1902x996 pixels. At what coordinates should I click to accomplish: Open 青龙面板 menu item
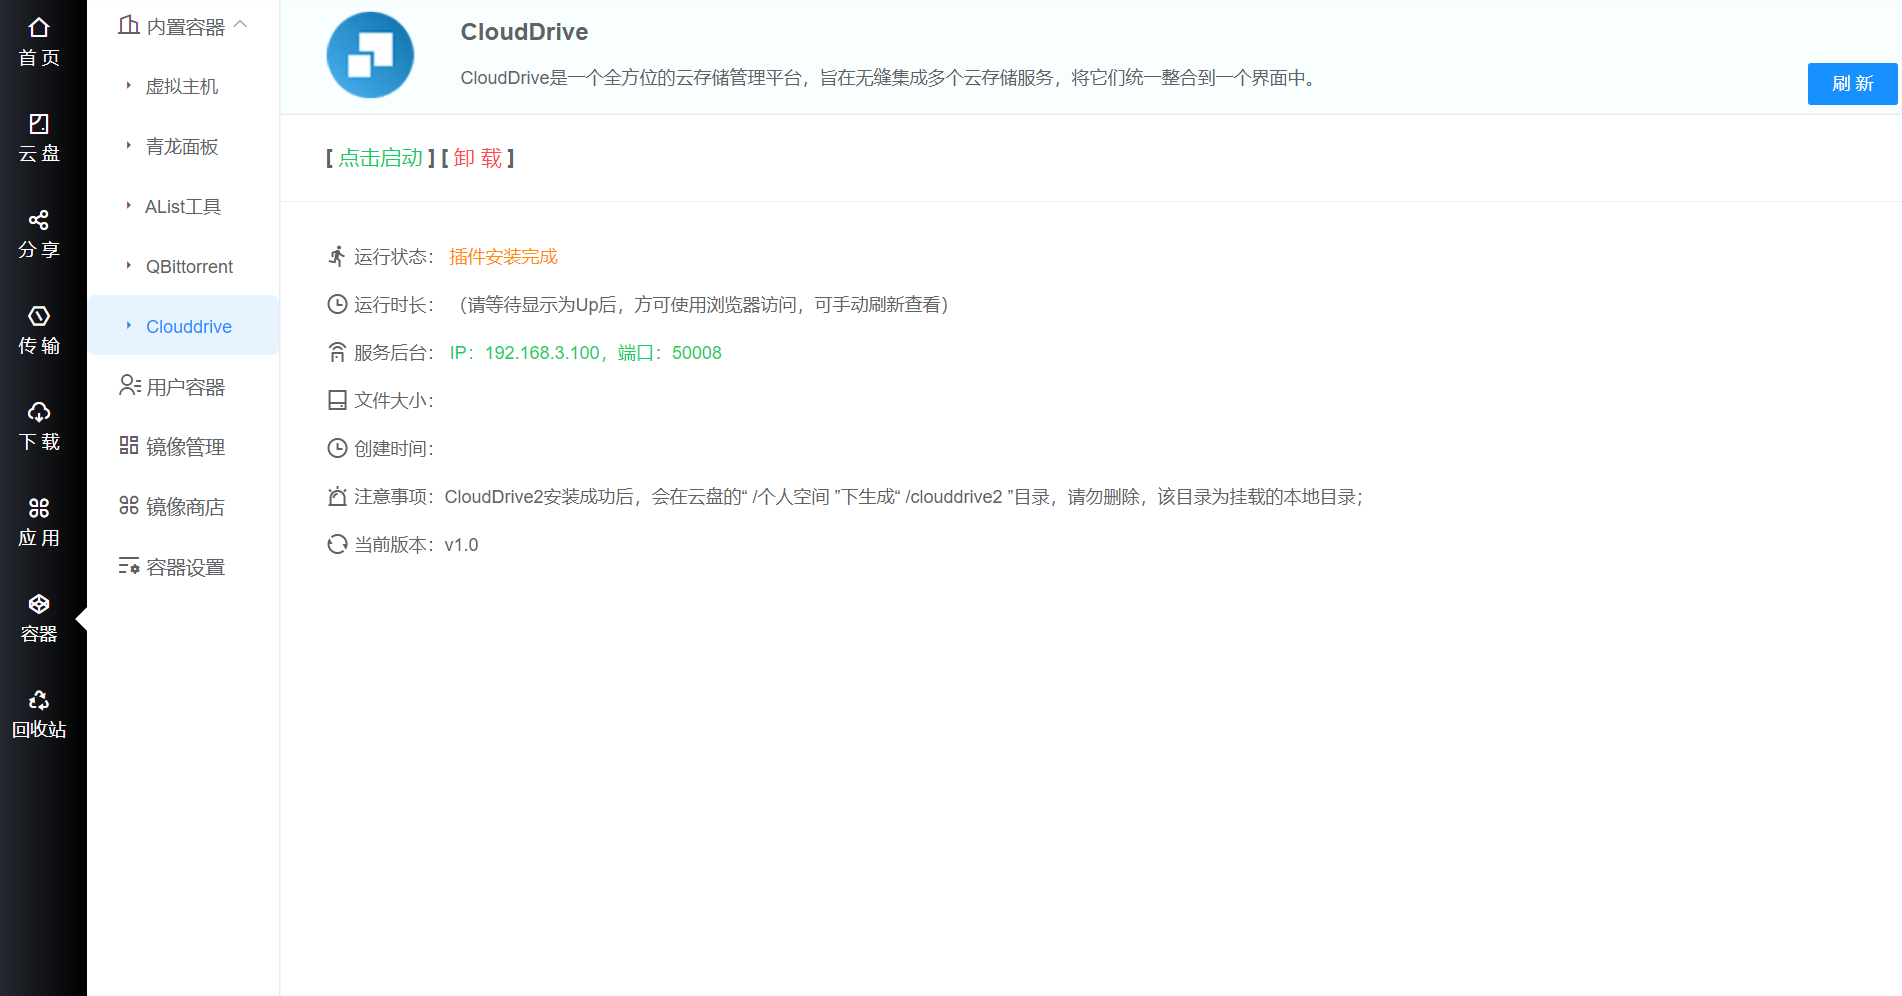click(183, 146)
